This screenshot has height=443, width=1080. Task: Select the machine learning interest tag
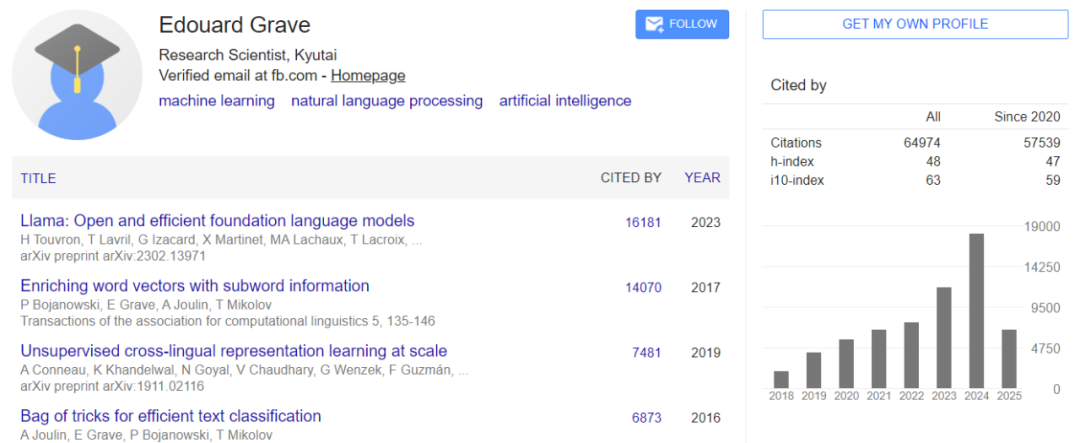(217, 101)
